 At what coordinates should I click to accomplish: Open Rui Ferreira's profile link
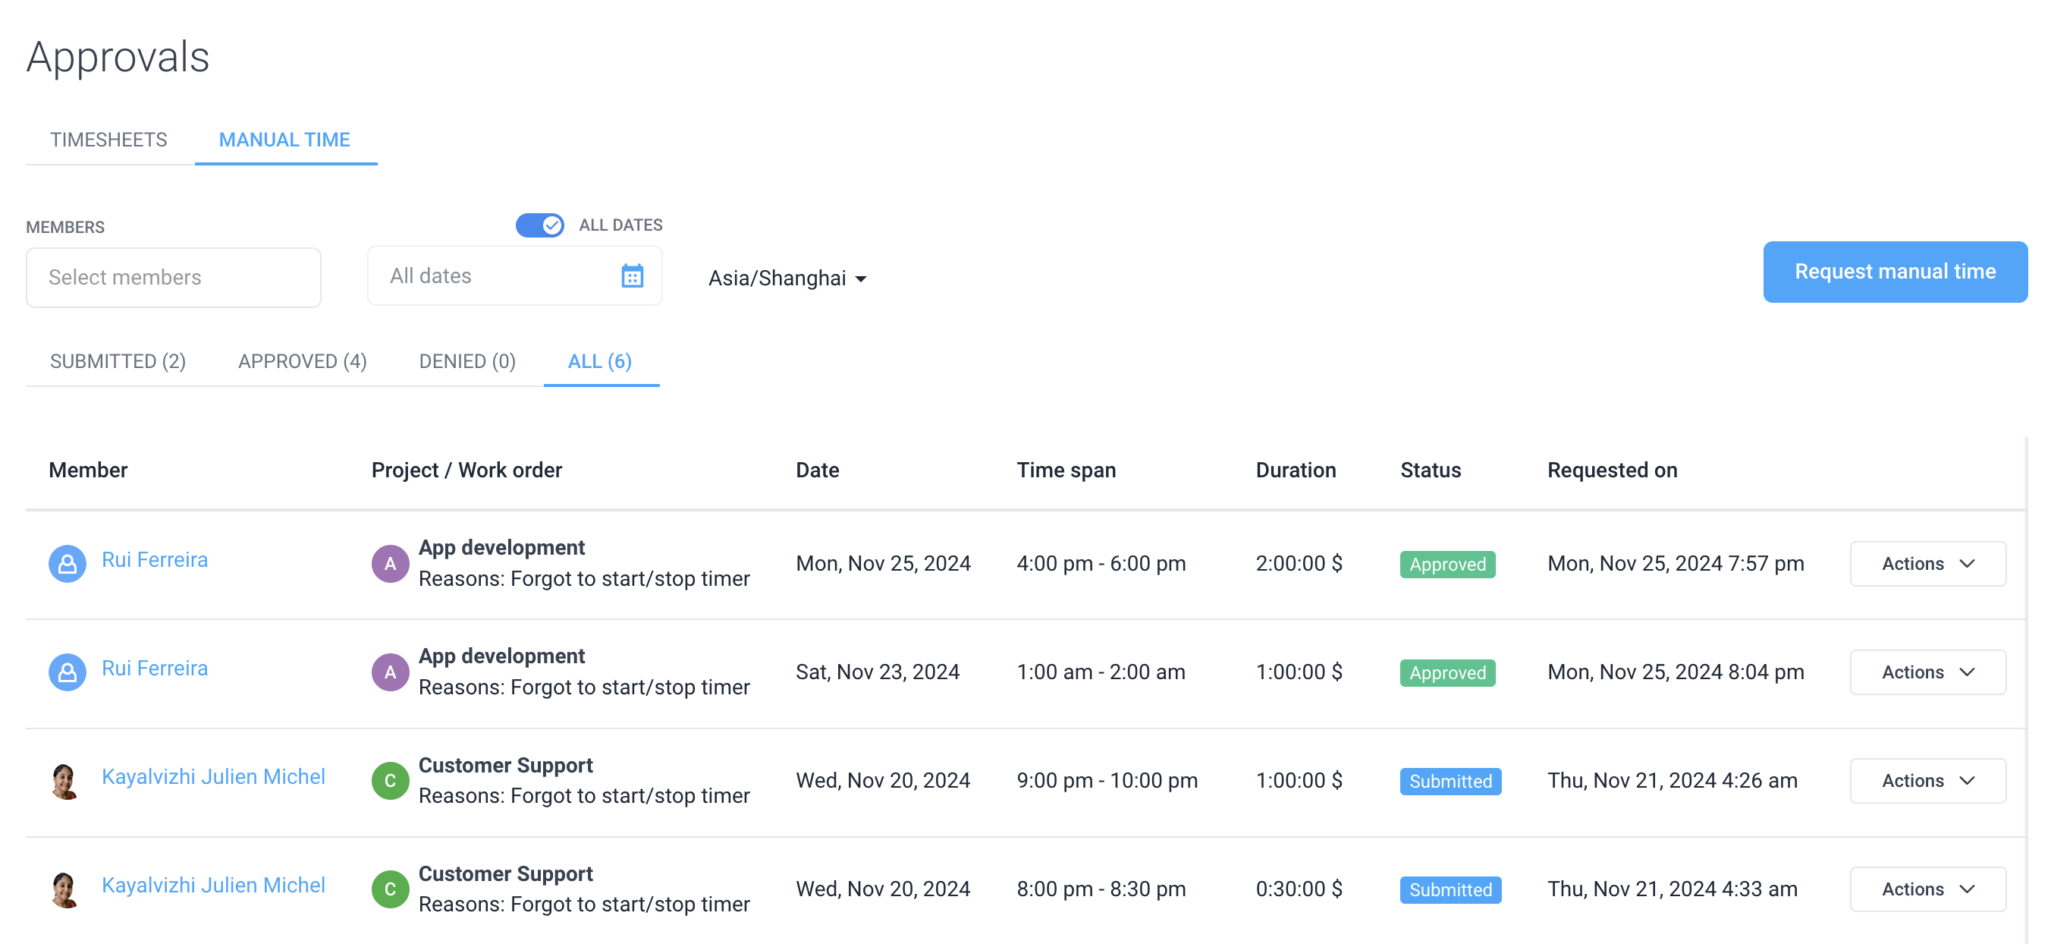154,559
